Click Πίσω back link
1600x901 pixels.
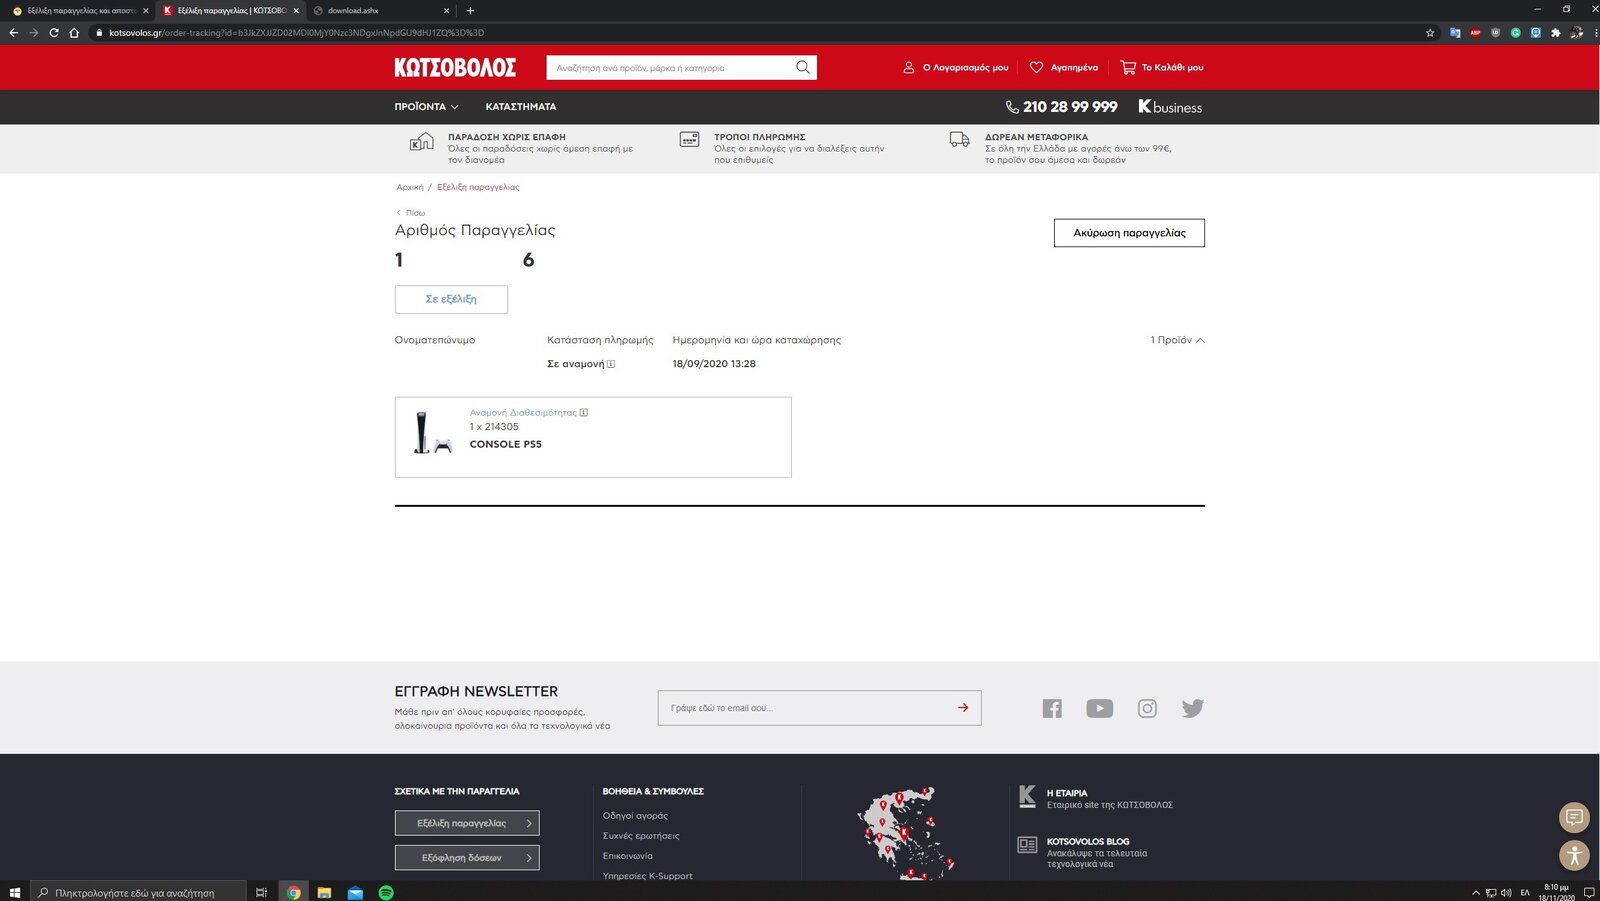[411, 213]
